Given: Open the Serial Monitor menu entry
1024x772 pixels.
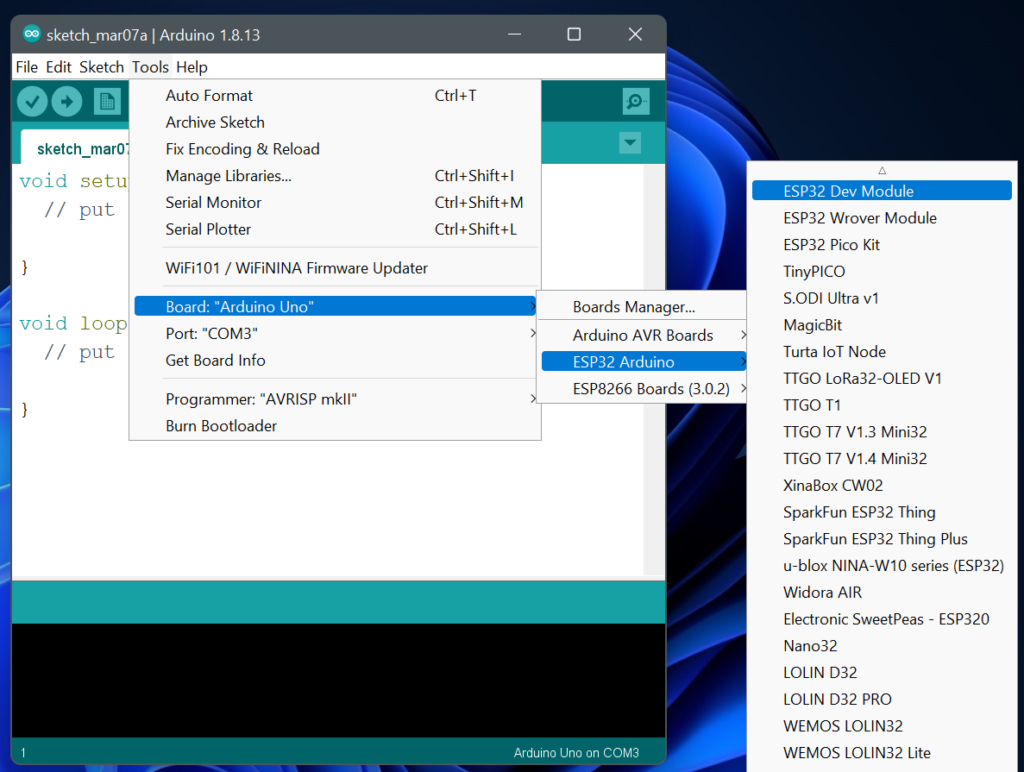Looking at the screenshot, I should pos(335,202).
